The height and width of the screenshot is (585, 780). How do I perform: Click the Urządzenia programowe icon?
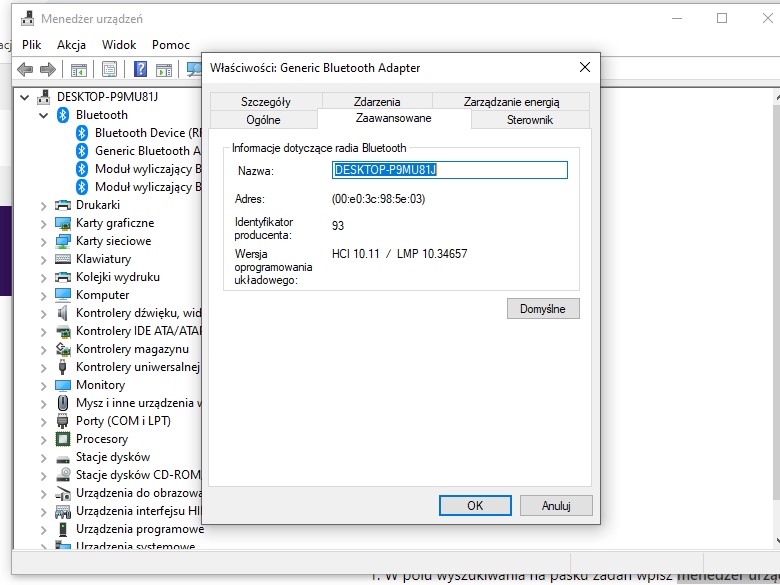pos(63,529)
